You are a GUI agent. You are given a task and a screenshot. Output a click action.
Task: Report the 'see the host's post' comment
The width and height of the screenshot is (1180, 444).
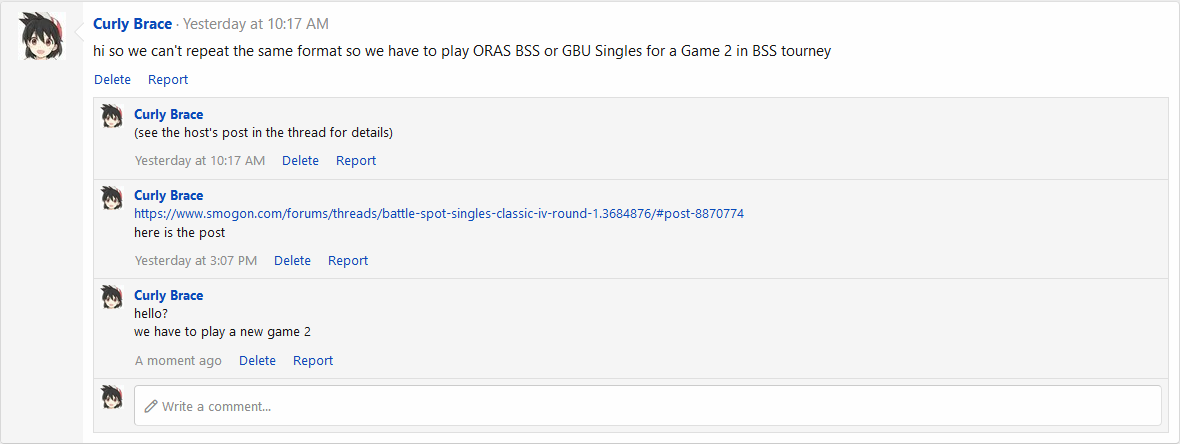tap(356, 160)
